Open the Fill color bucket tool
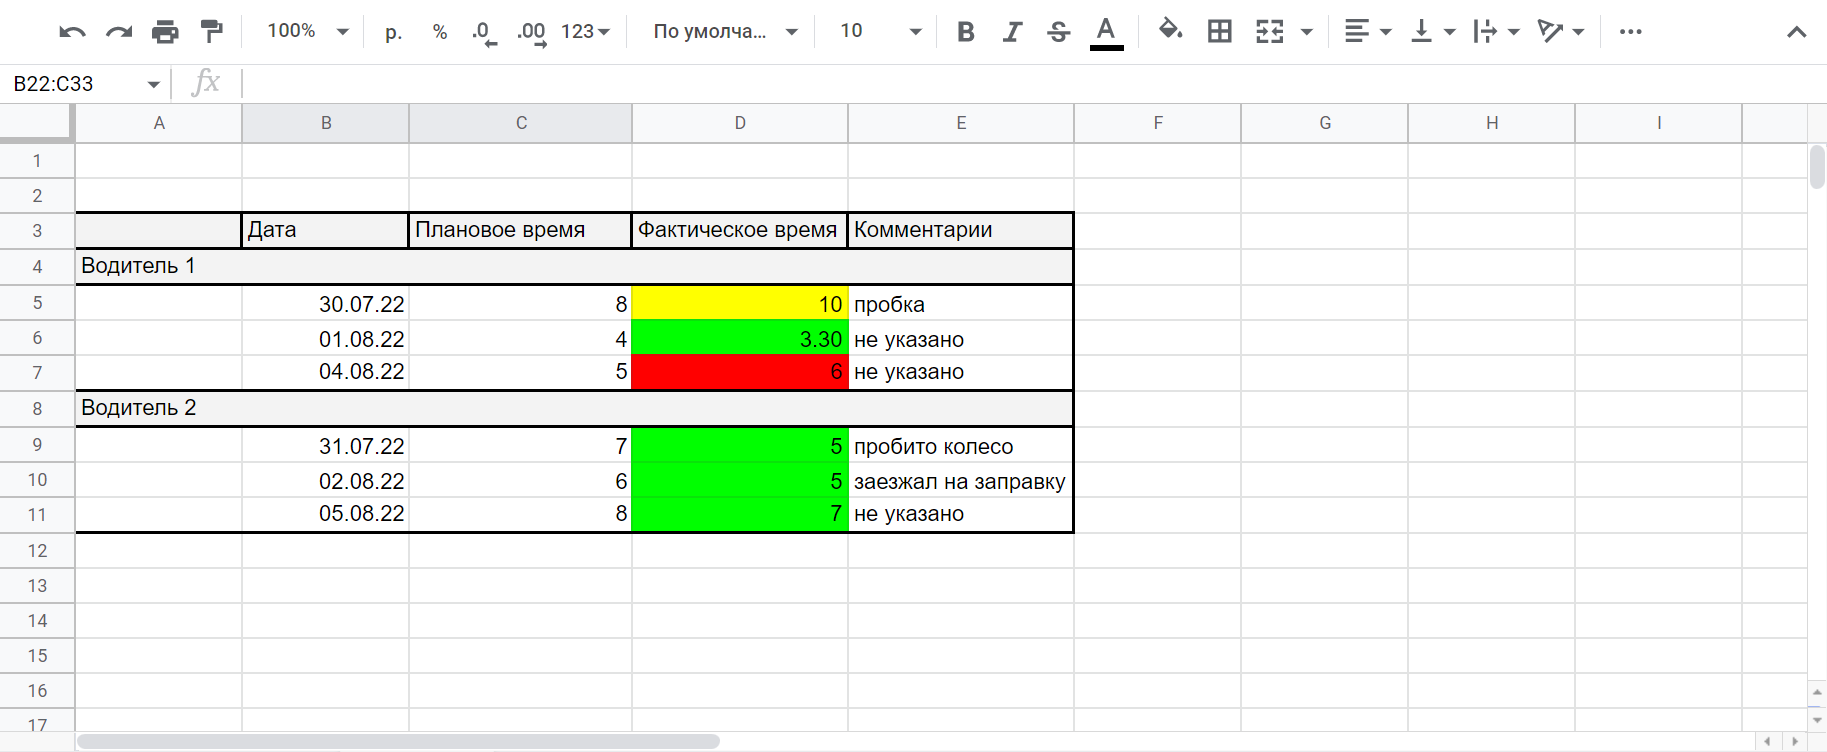This screenshot has height=752, width=1827. pos(1170,31)
